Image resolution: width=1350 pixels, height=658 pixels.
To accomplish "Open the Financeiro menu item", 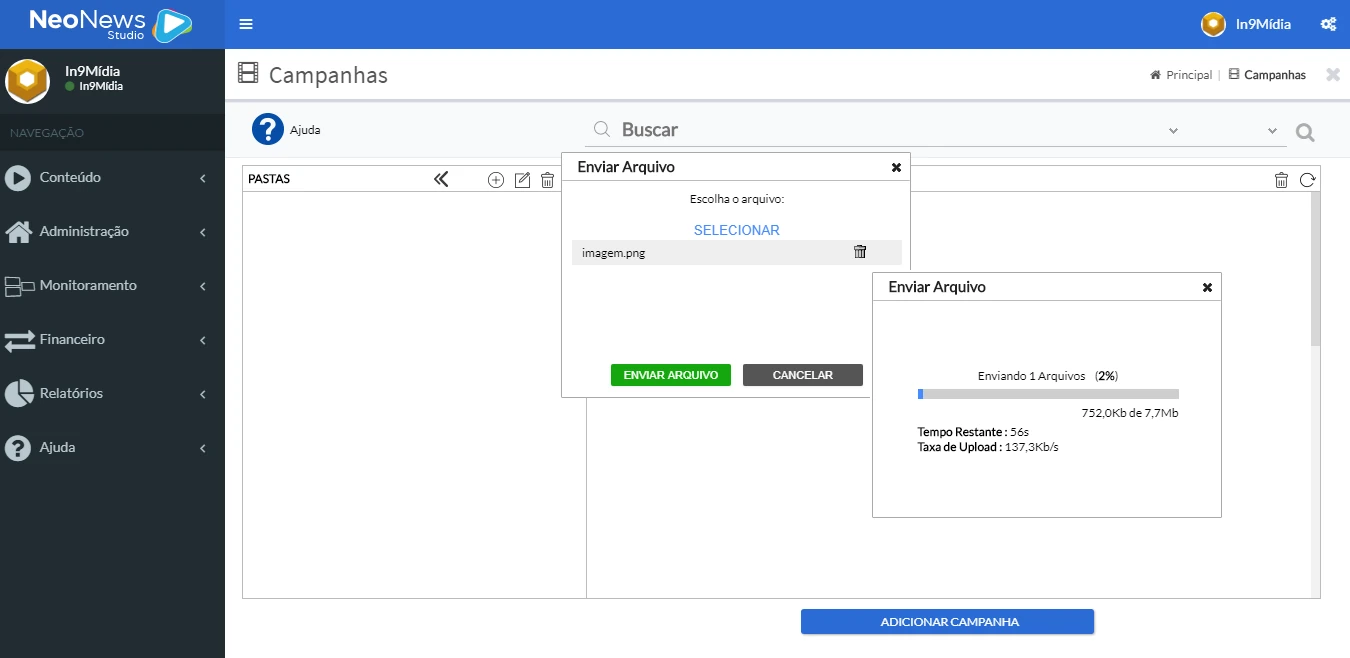I will [x=112, y=340].
